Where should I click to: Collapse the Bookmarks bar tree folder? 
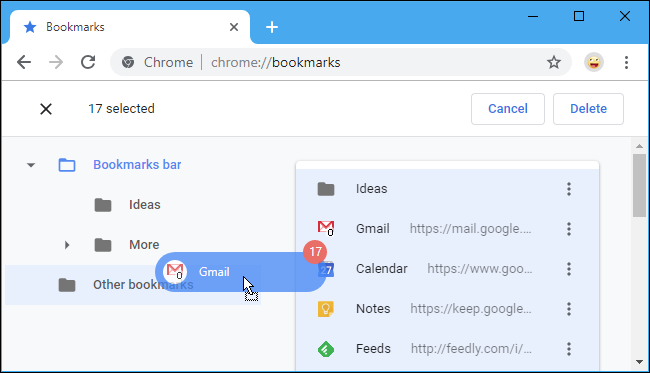(31, 165)
